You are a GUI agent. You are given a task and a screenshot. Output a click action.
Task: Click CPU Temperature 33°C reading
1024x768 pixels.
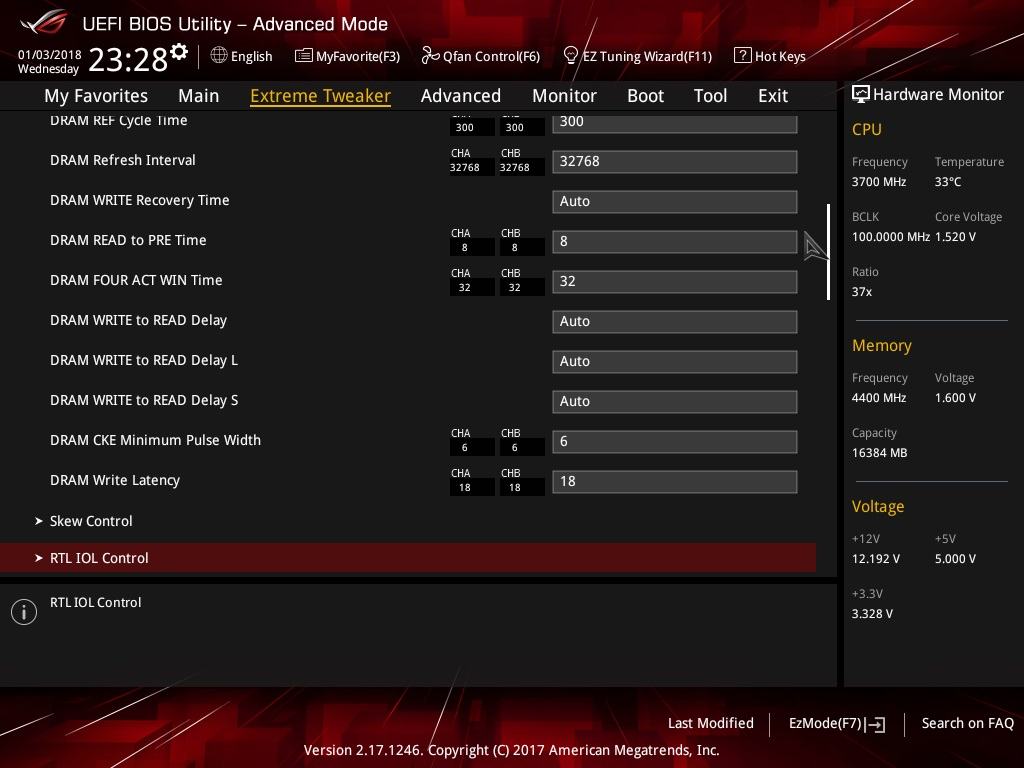point(948,182)
